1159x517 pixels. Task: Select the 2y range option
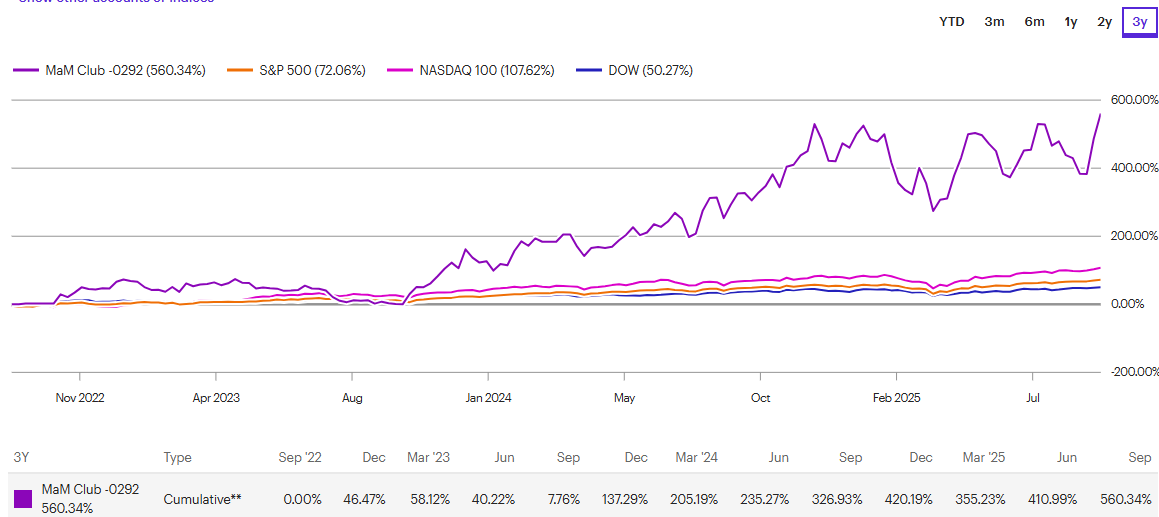pos(1104,21)
